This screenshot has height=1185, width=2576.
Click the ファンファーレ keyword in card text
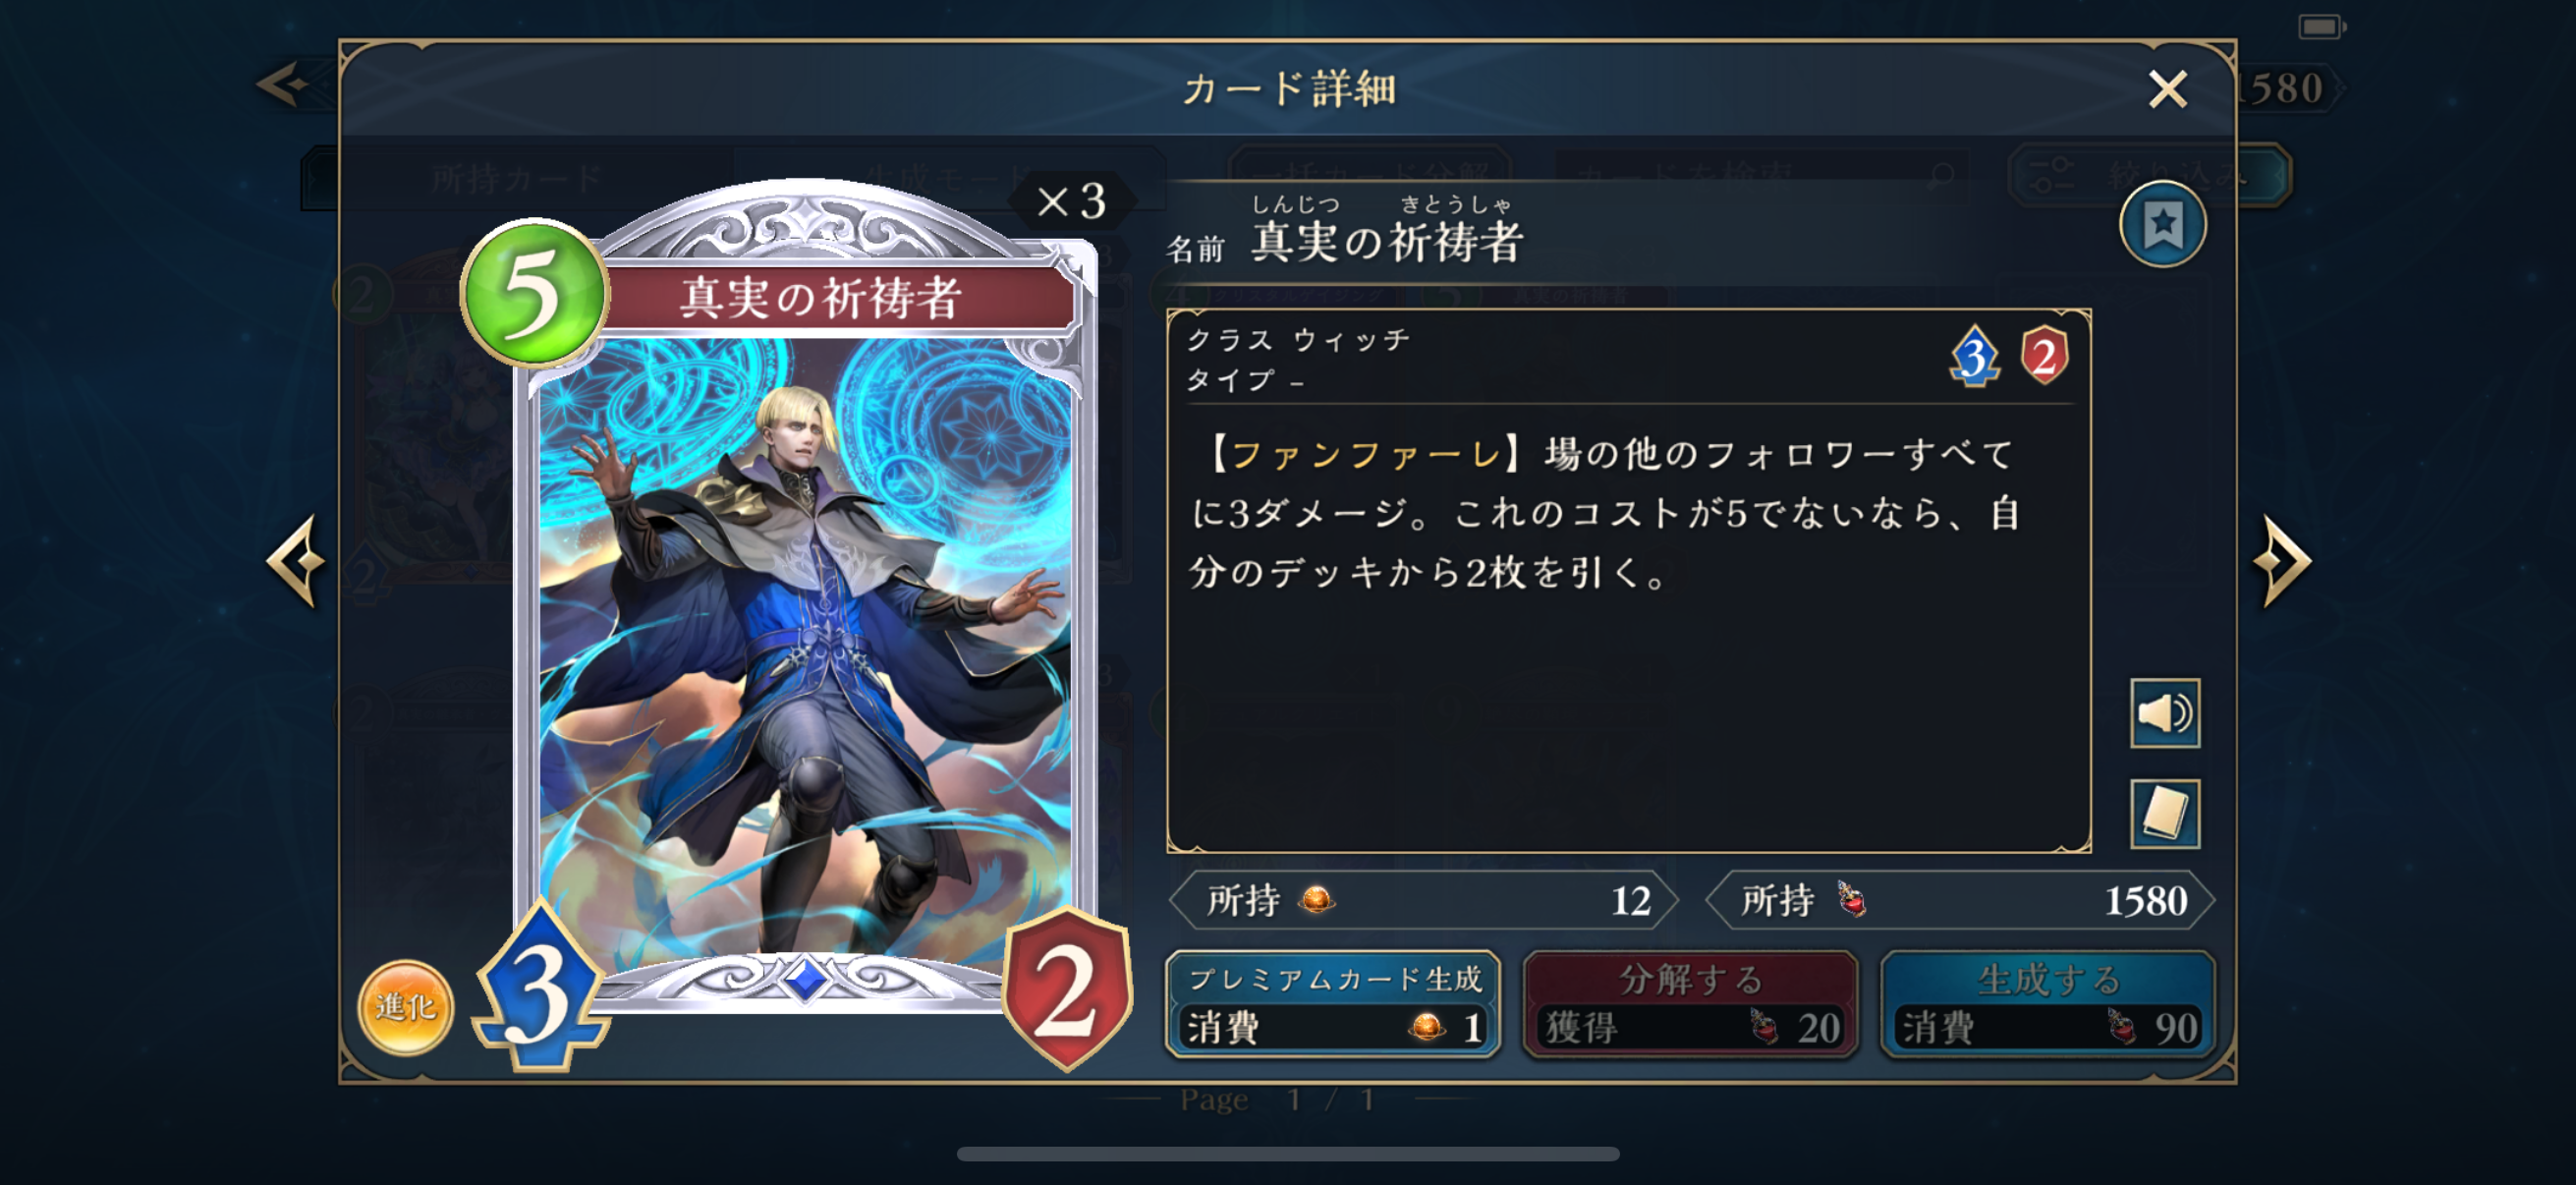(x=1366, y=455)
